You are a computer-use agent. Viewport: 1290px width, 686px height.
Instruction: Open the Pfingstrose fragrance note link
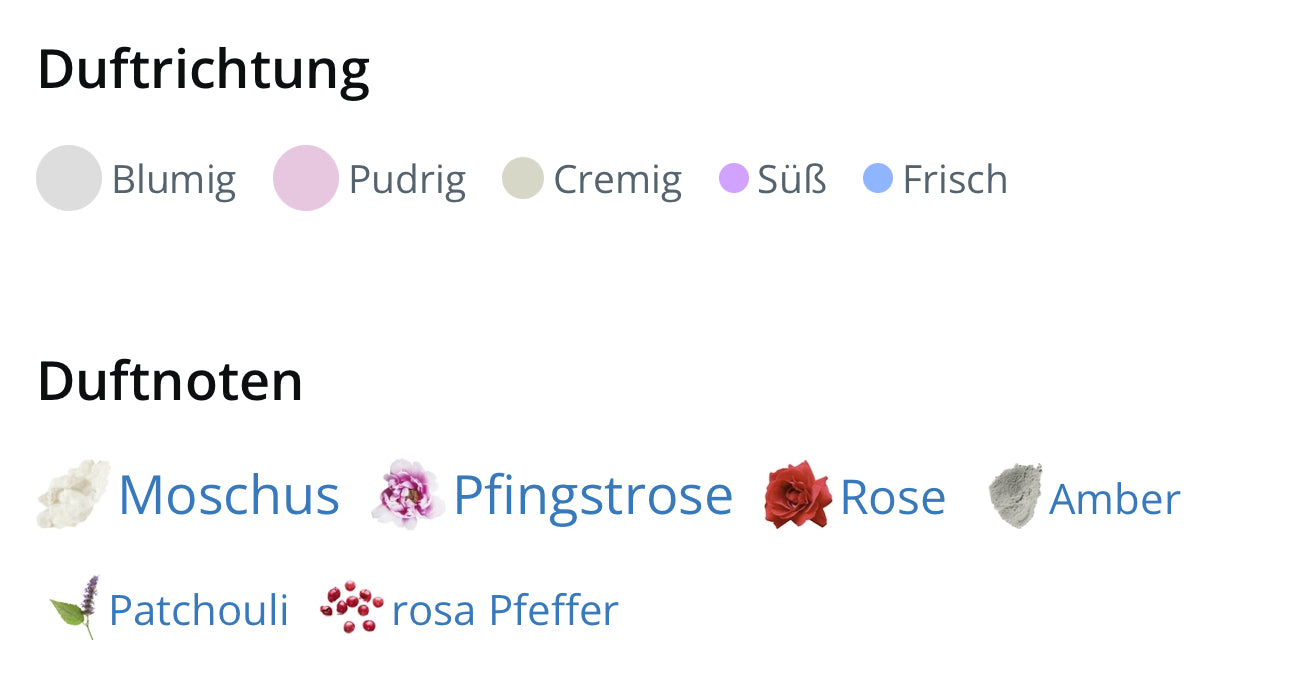coord(593,495)
